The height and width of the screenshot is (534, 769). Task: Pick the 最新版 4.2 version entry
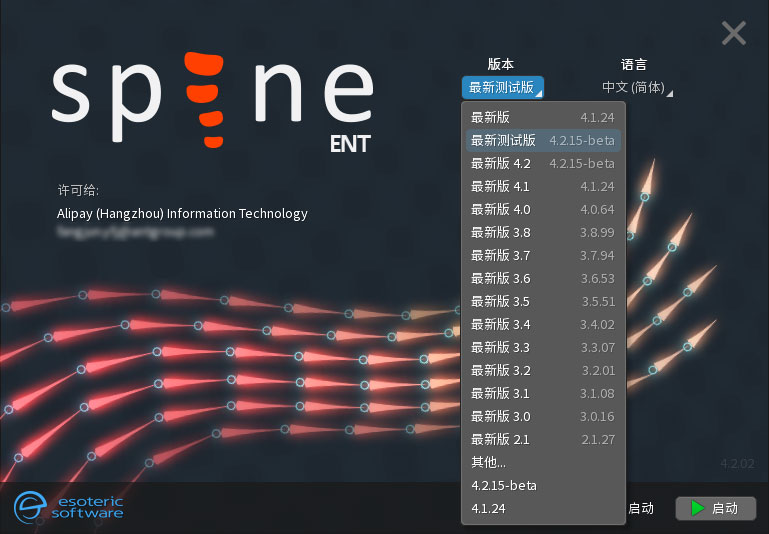[x=543, y=163]
